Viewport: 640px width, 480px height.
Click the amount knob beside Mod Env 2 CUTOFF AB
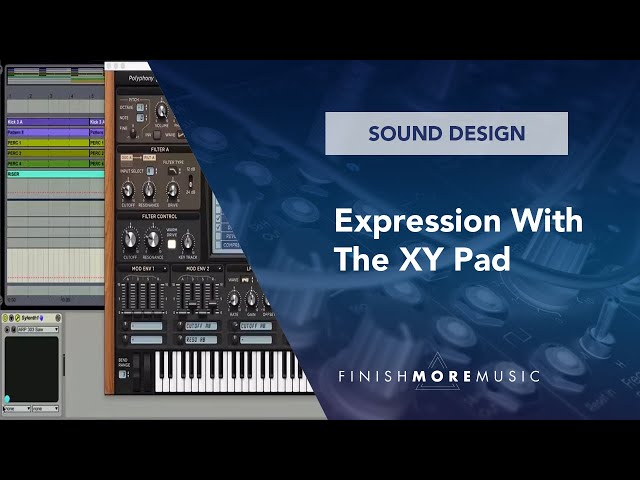click(x=180, y=326)
